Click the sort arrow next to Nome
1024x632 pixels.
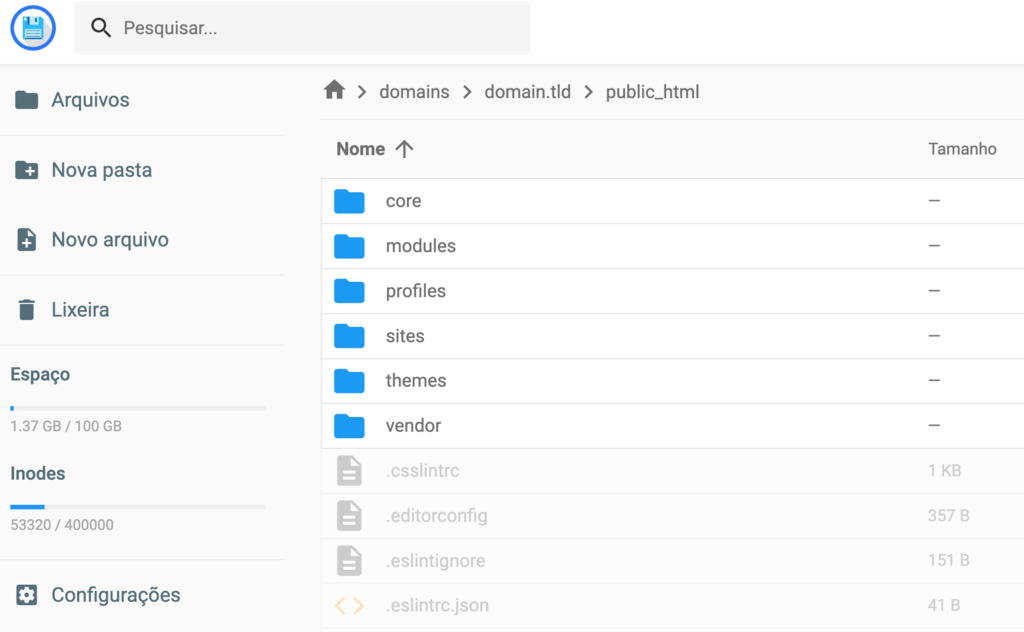404,148
